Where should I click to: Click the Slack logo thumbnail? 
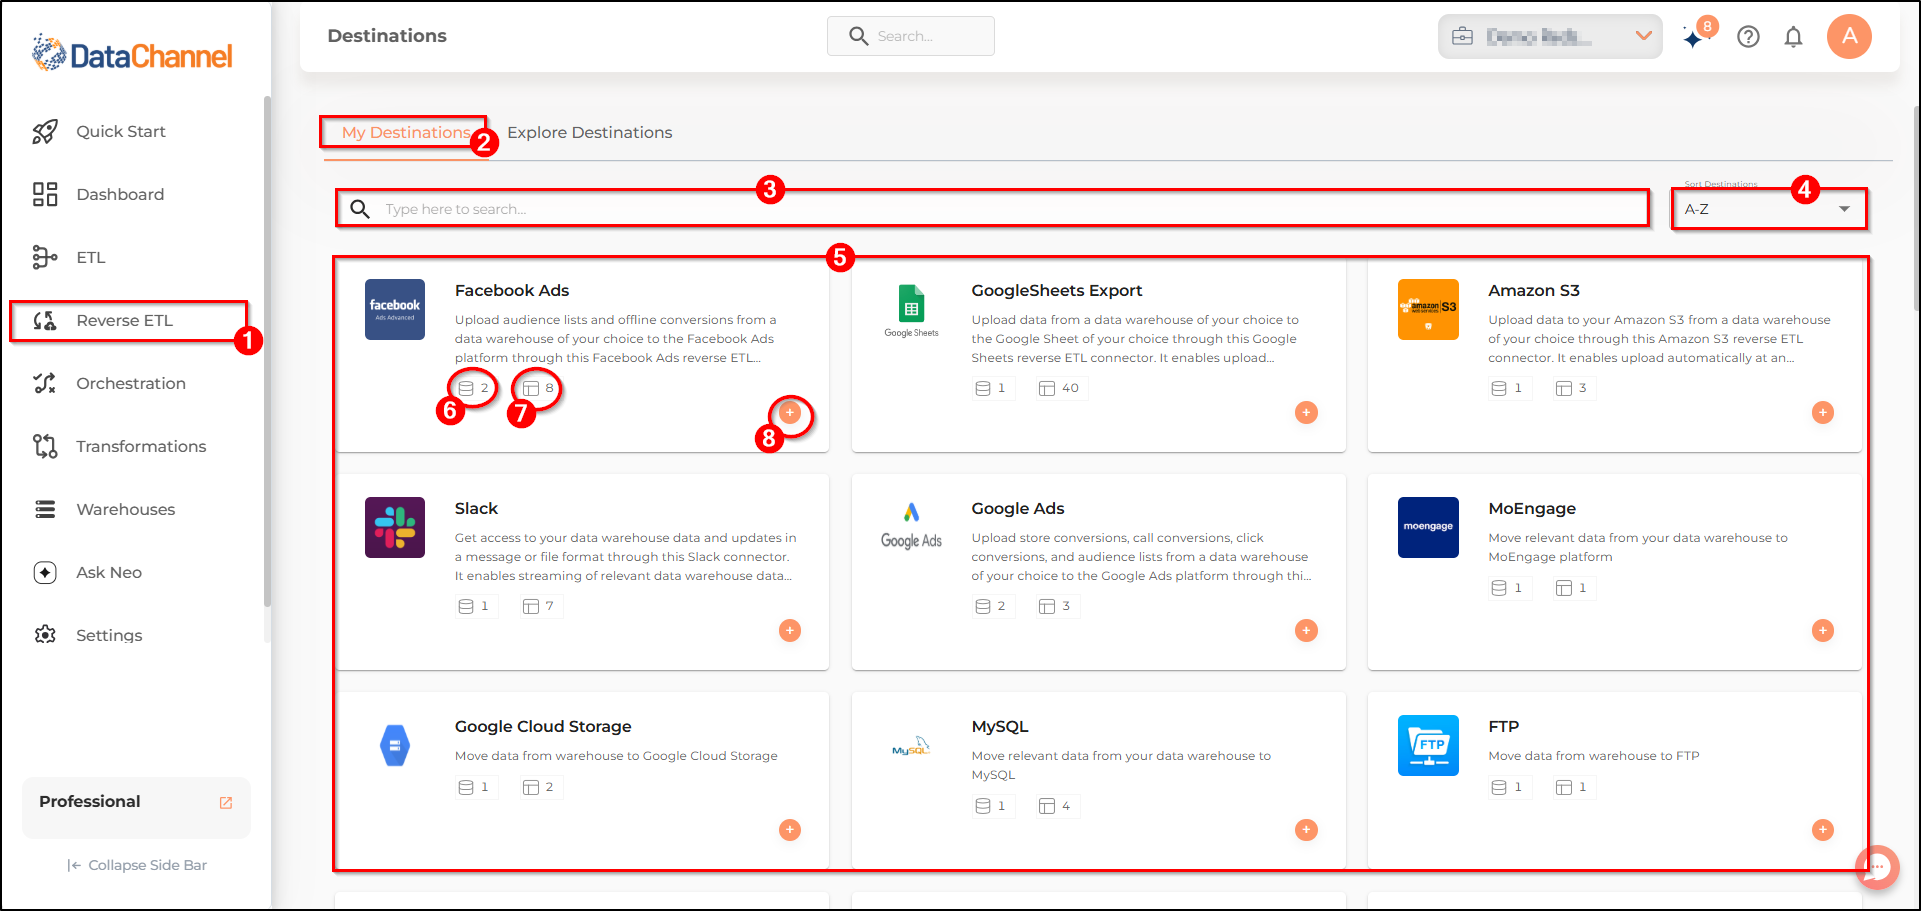point(395,527)
